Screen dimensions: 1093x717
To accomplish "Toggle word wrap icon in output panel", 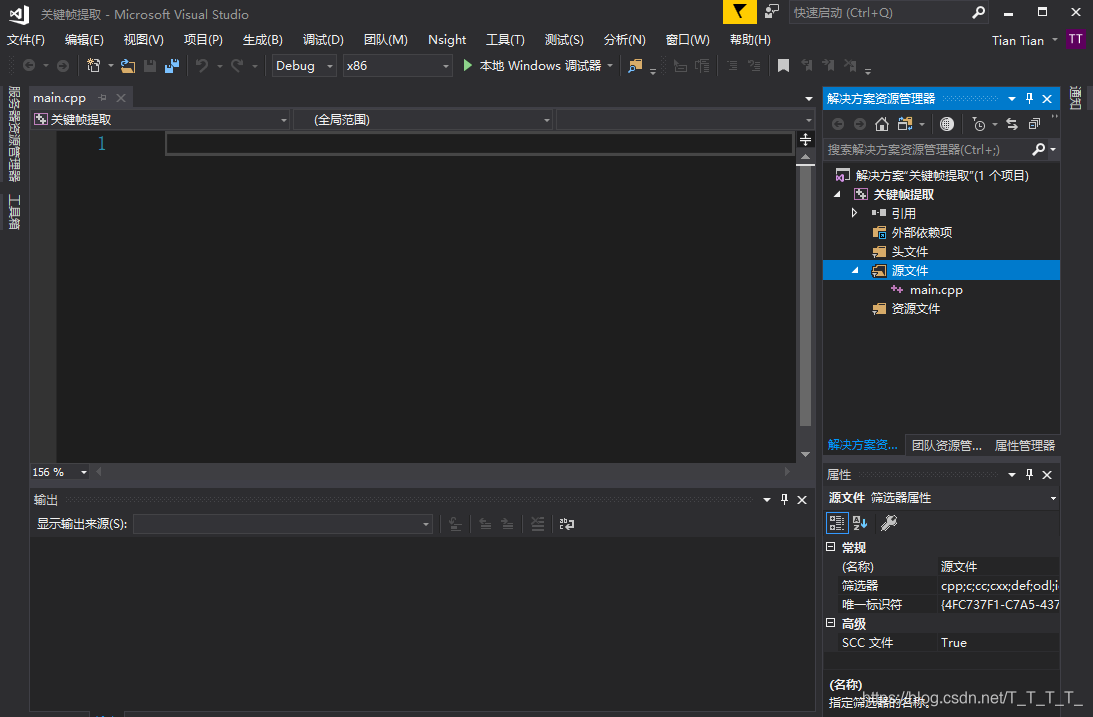I will coord(567,524).
